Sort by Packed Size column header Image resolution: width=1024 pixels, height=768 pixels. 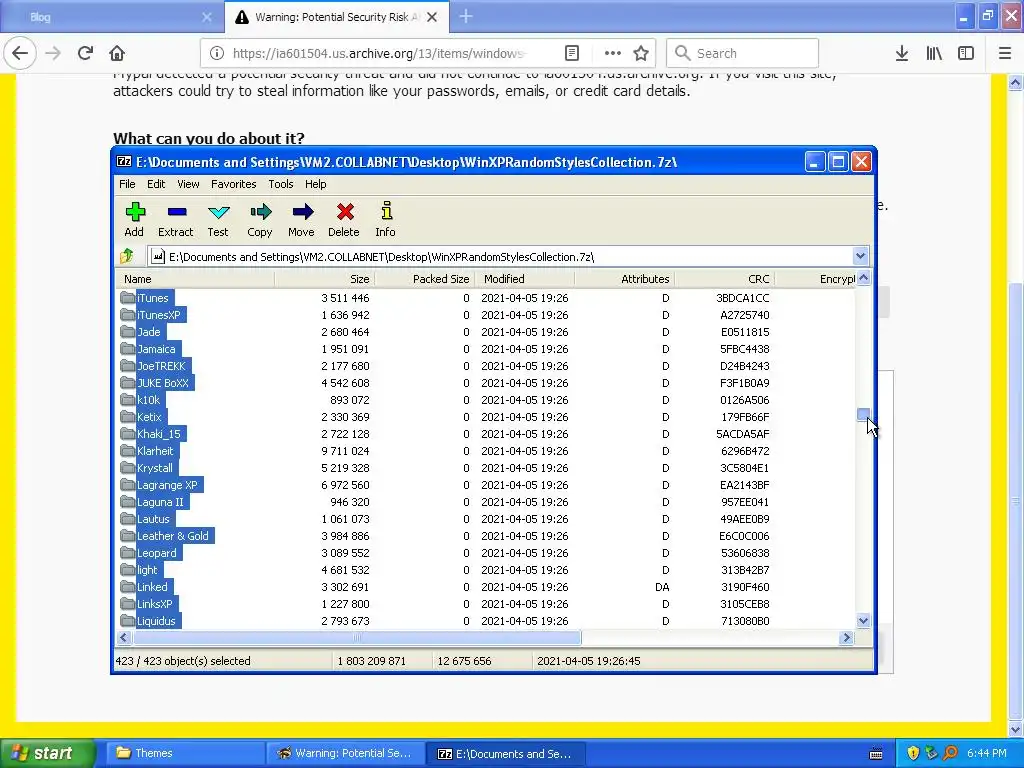[x=424, y=279]
